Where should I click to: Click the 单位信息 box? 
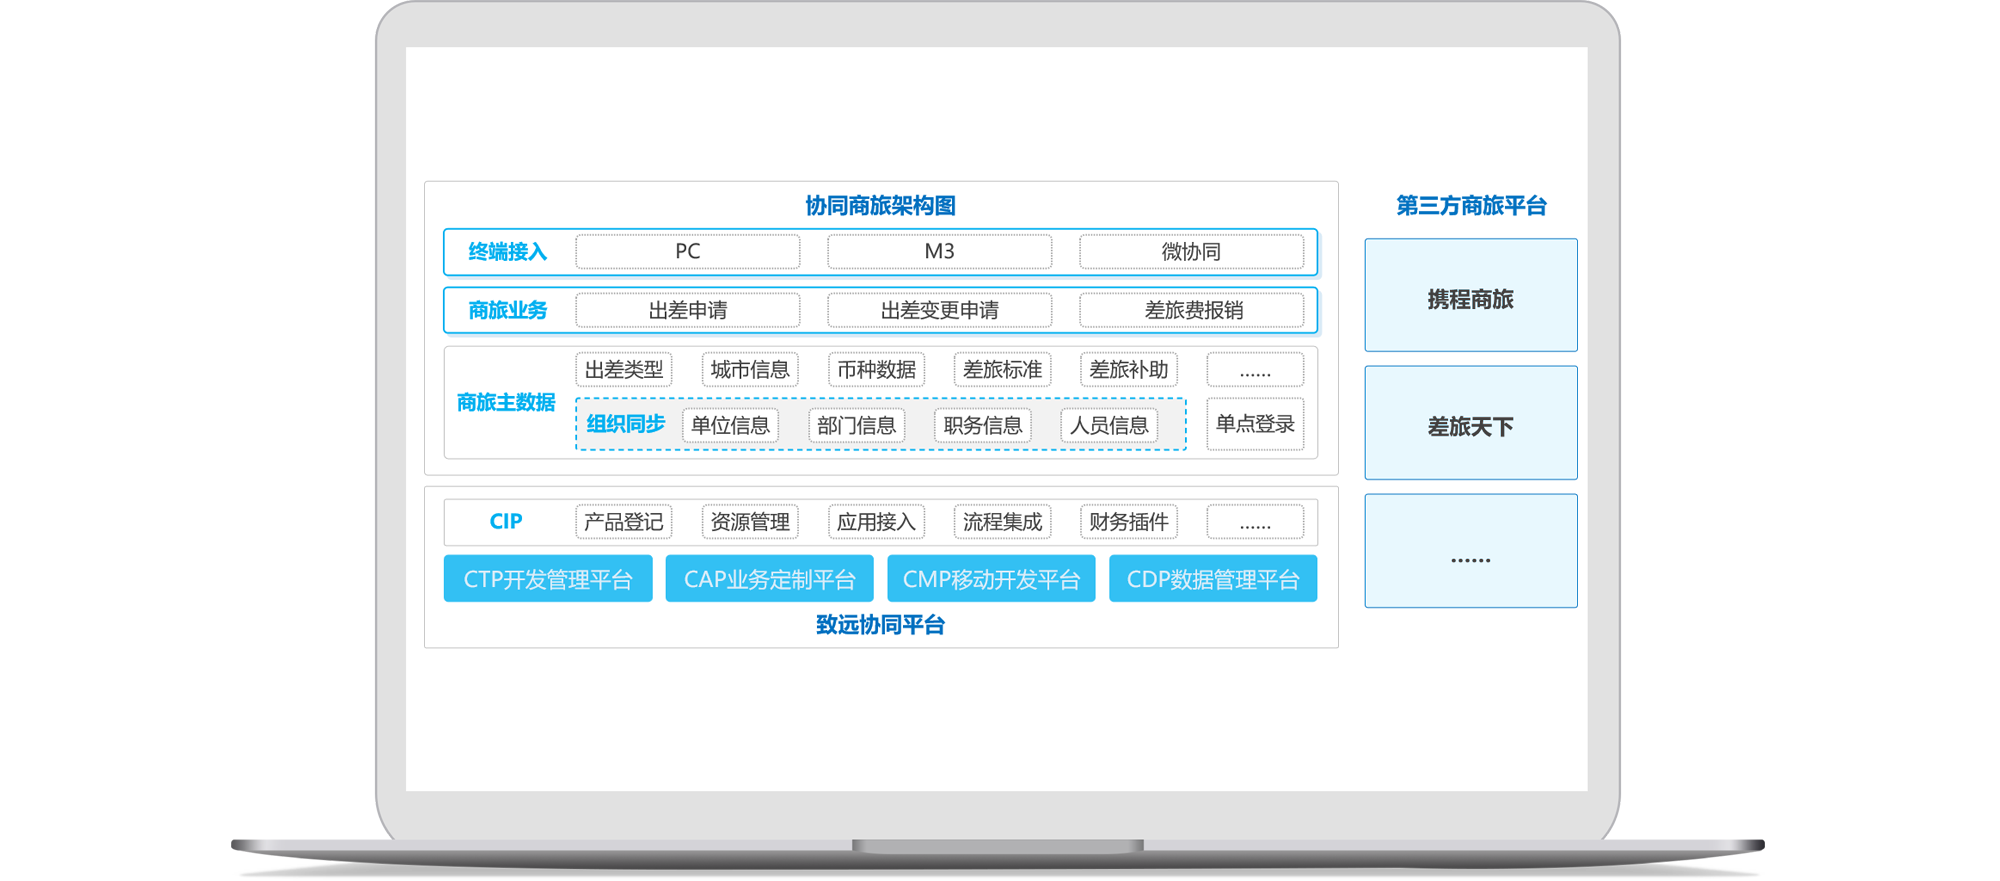730,425
